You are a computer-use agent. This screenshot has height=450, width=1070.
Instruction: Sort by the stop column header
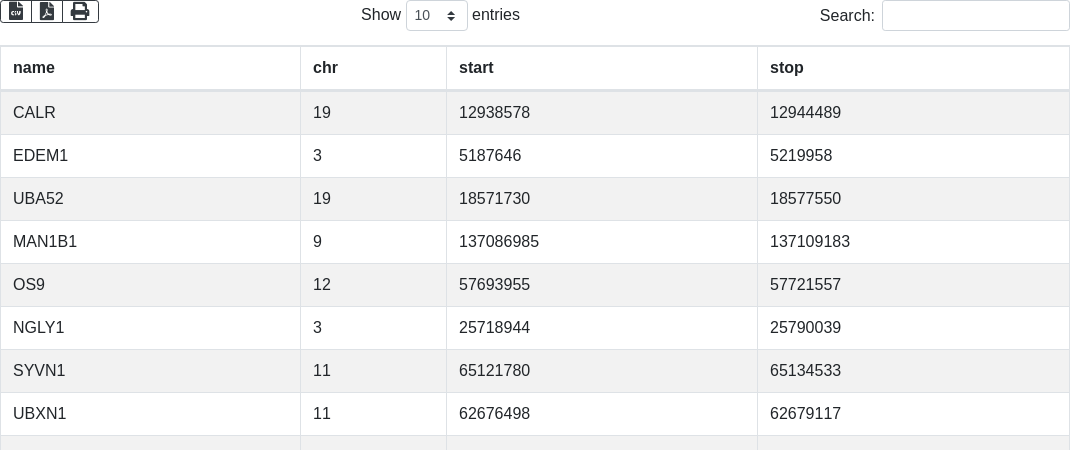coord(787,68)
